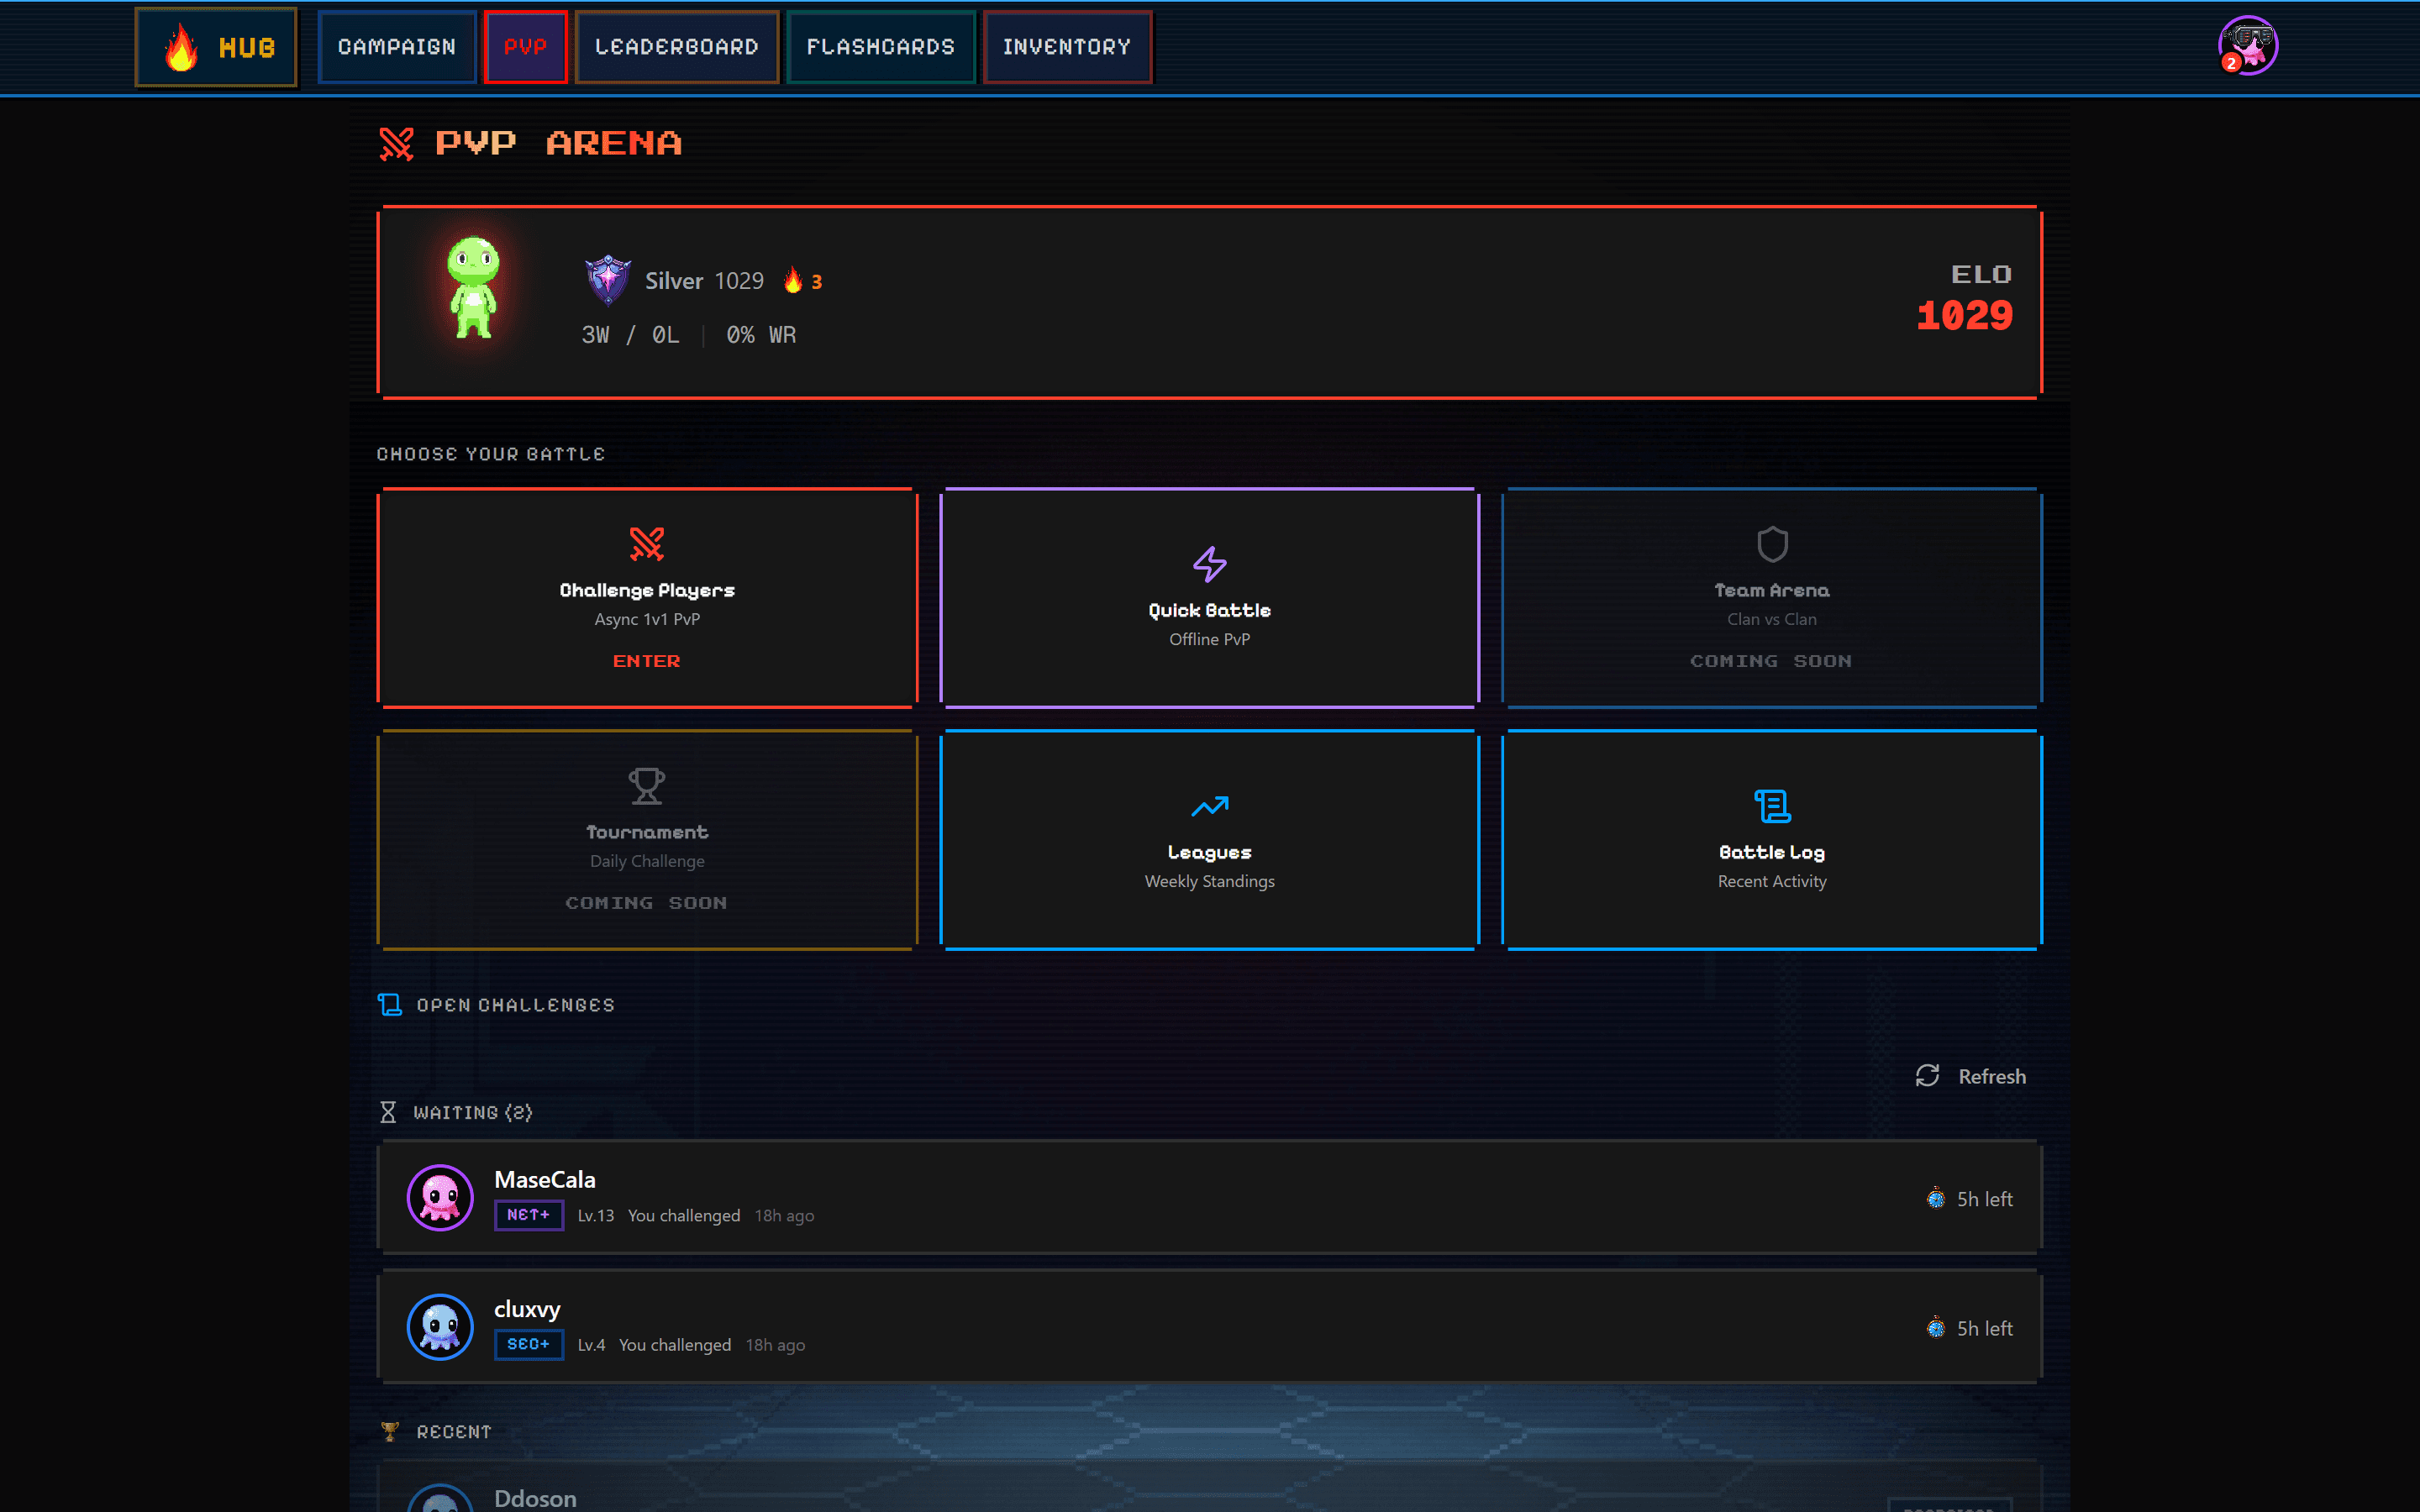The width and height of the screenshot is (2420, 1512).
Task: Click the scroll icon on Battle Log card
Action: click(1771, 806)
